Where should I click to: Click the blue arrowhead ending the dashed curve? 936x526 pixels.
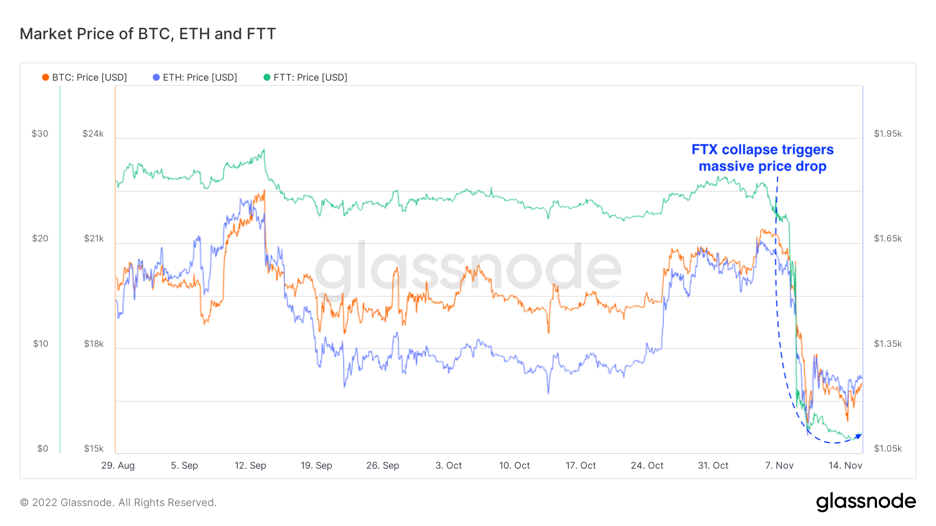(x=857, y=435)
